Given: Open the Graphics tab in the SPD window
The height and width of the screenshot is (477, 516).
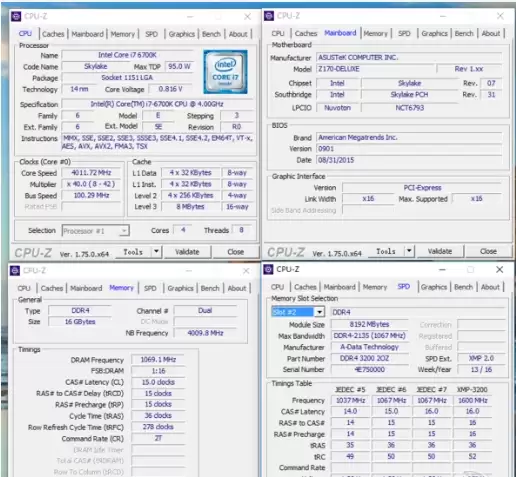Looking at the screenshot, I should 434,287.
